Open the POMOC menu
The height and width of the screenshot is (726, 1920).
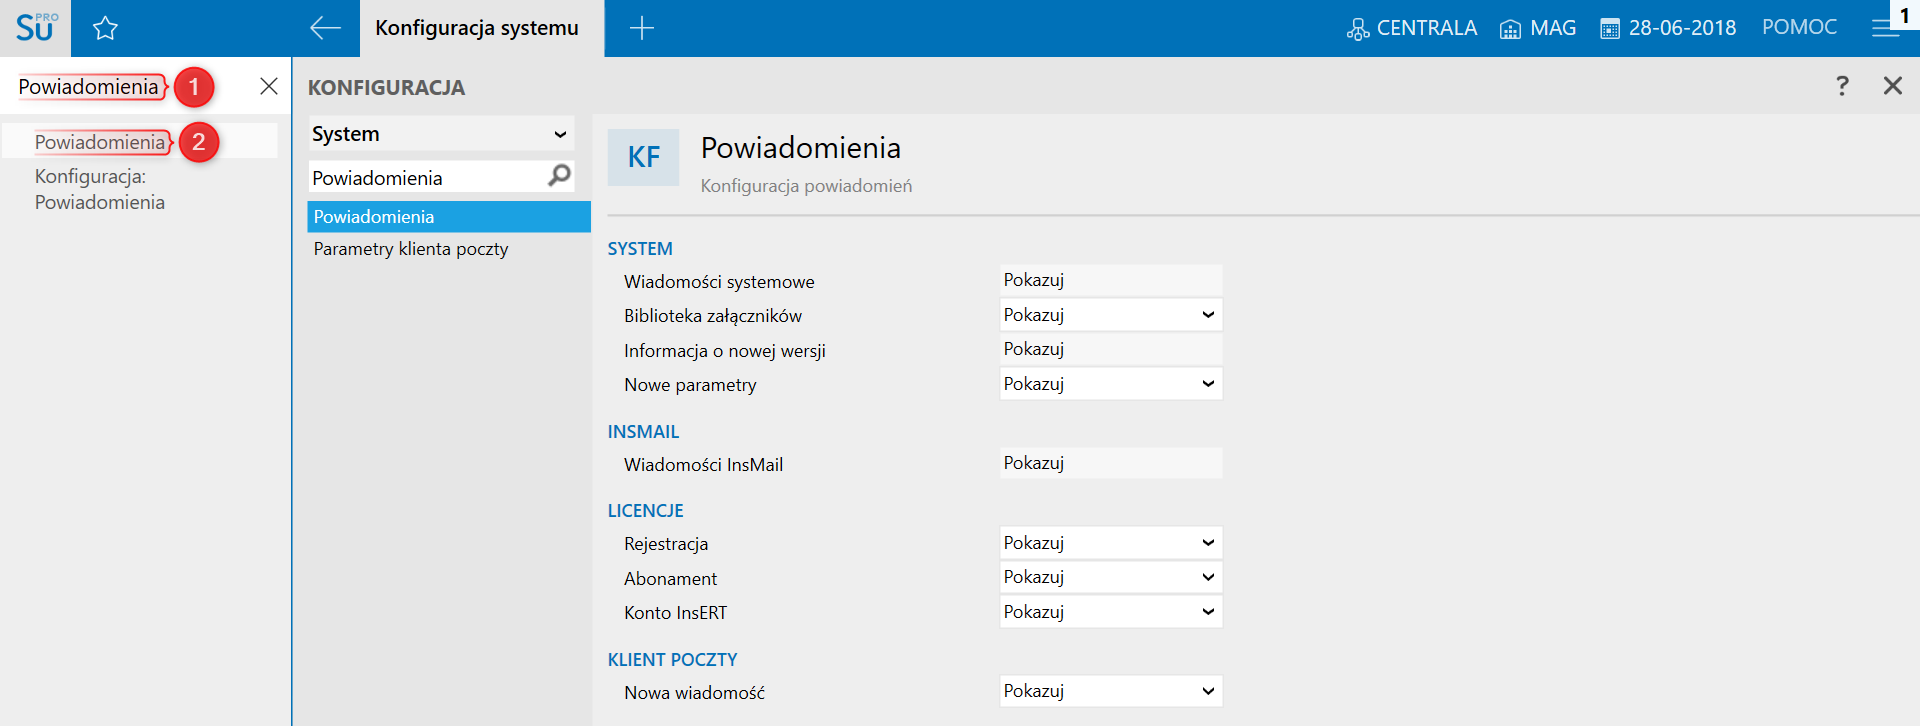[1799, 27]
